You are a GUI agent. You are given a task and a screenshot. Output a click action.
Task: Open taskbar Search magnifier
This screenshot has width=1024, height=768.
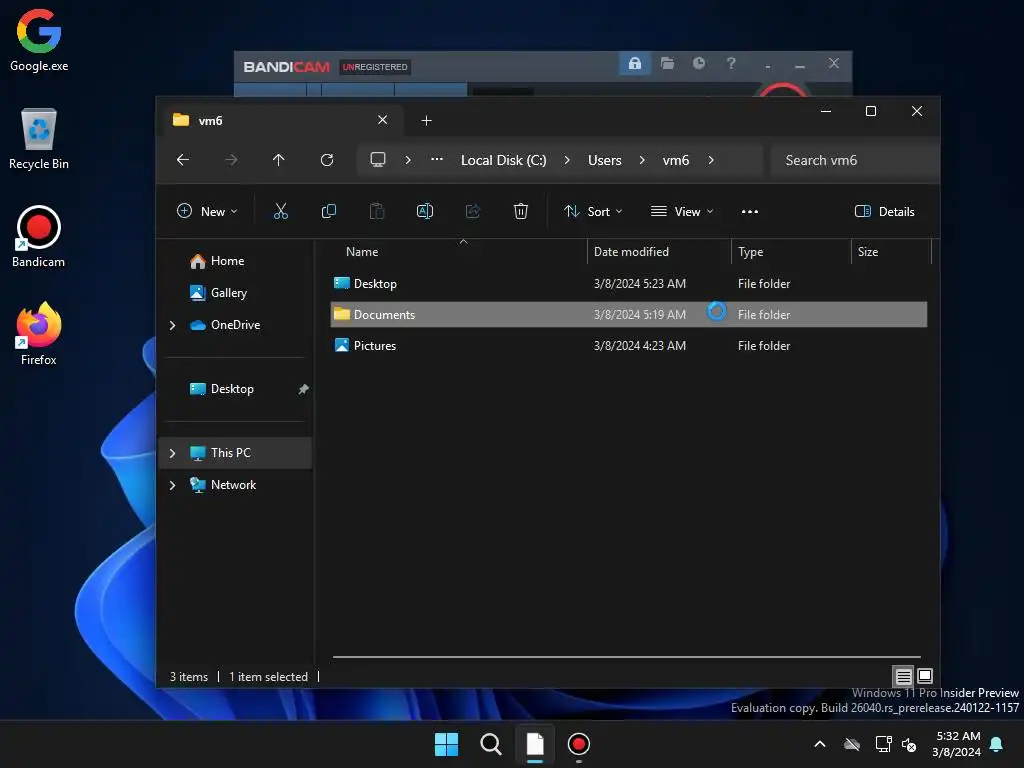[x=490, y=744]
